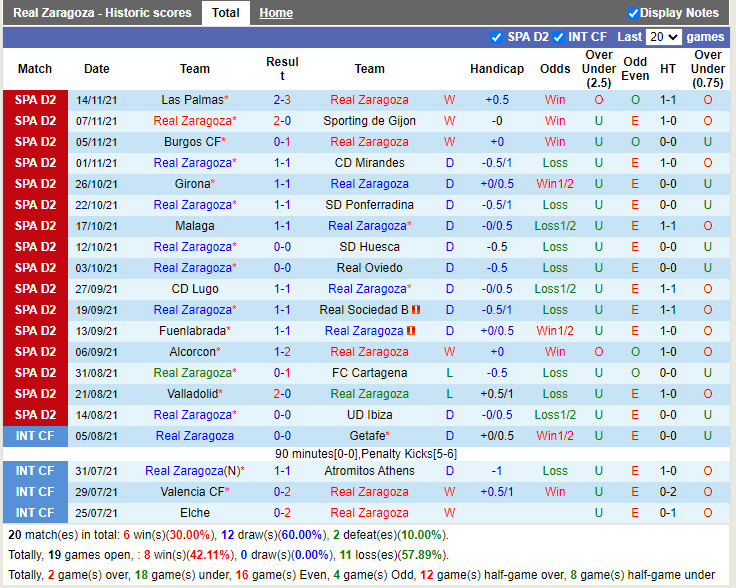Click the INT CF label on 25/07/21 row

[35, 513]
